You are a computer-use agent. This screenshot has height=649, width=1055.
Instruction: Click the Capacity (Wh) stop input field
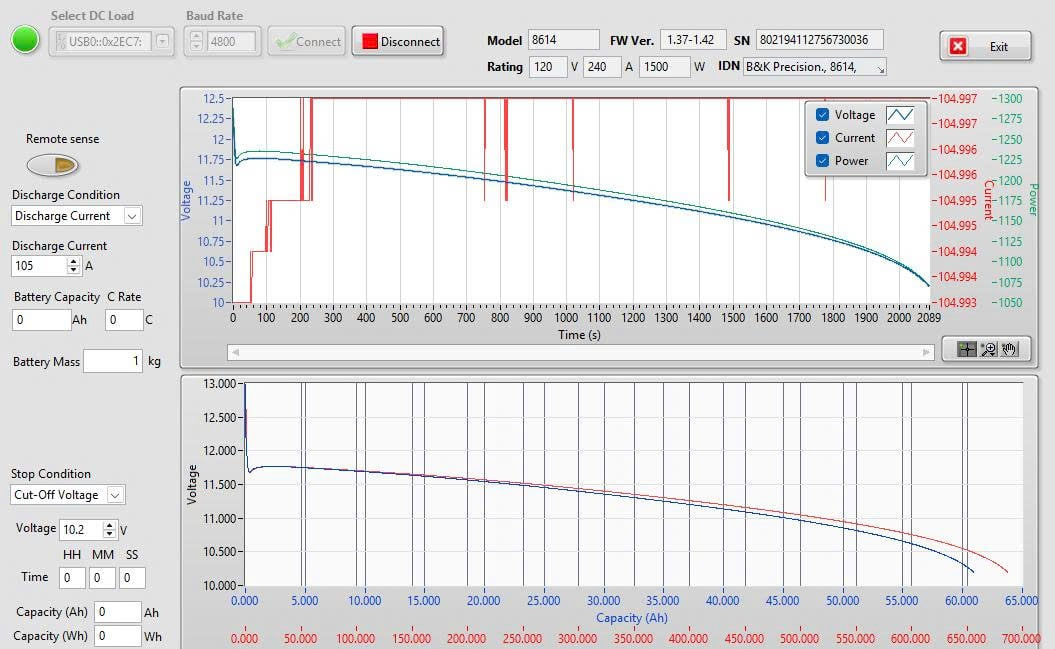118,636
